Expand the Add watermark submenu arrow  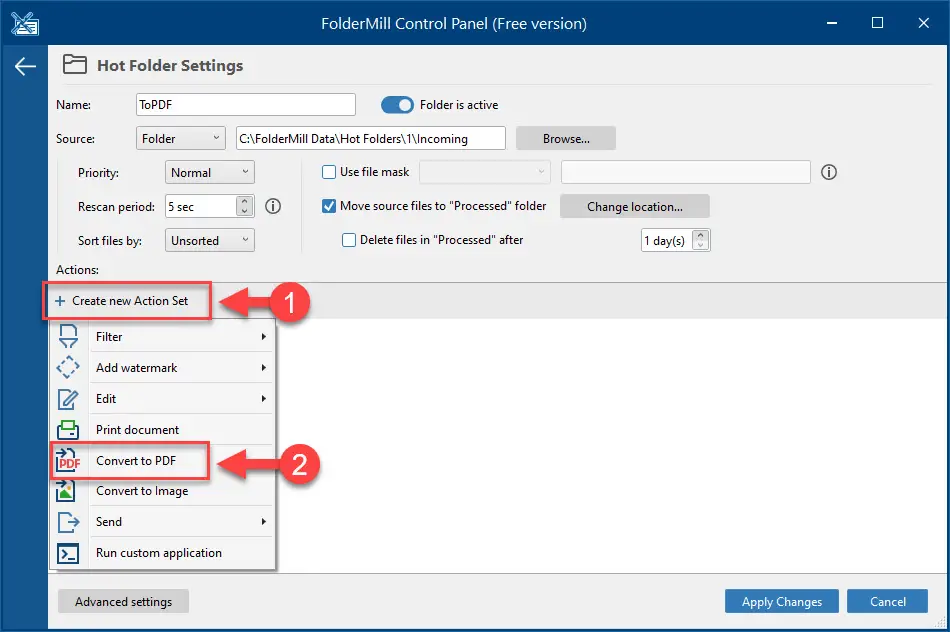264,367
